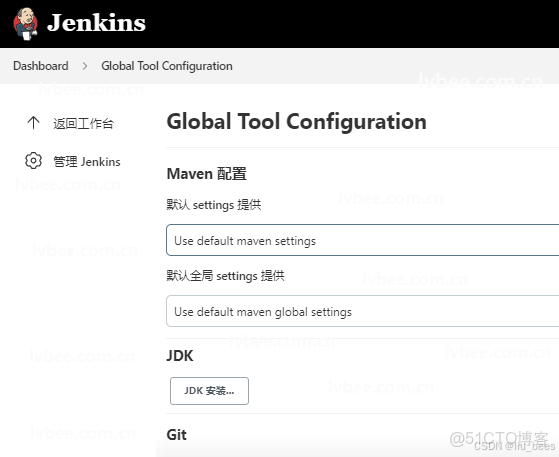The height and width of the screenshot is (457, 559).
Task: Go back via 返回工作台 link
Action: [83, 123]
